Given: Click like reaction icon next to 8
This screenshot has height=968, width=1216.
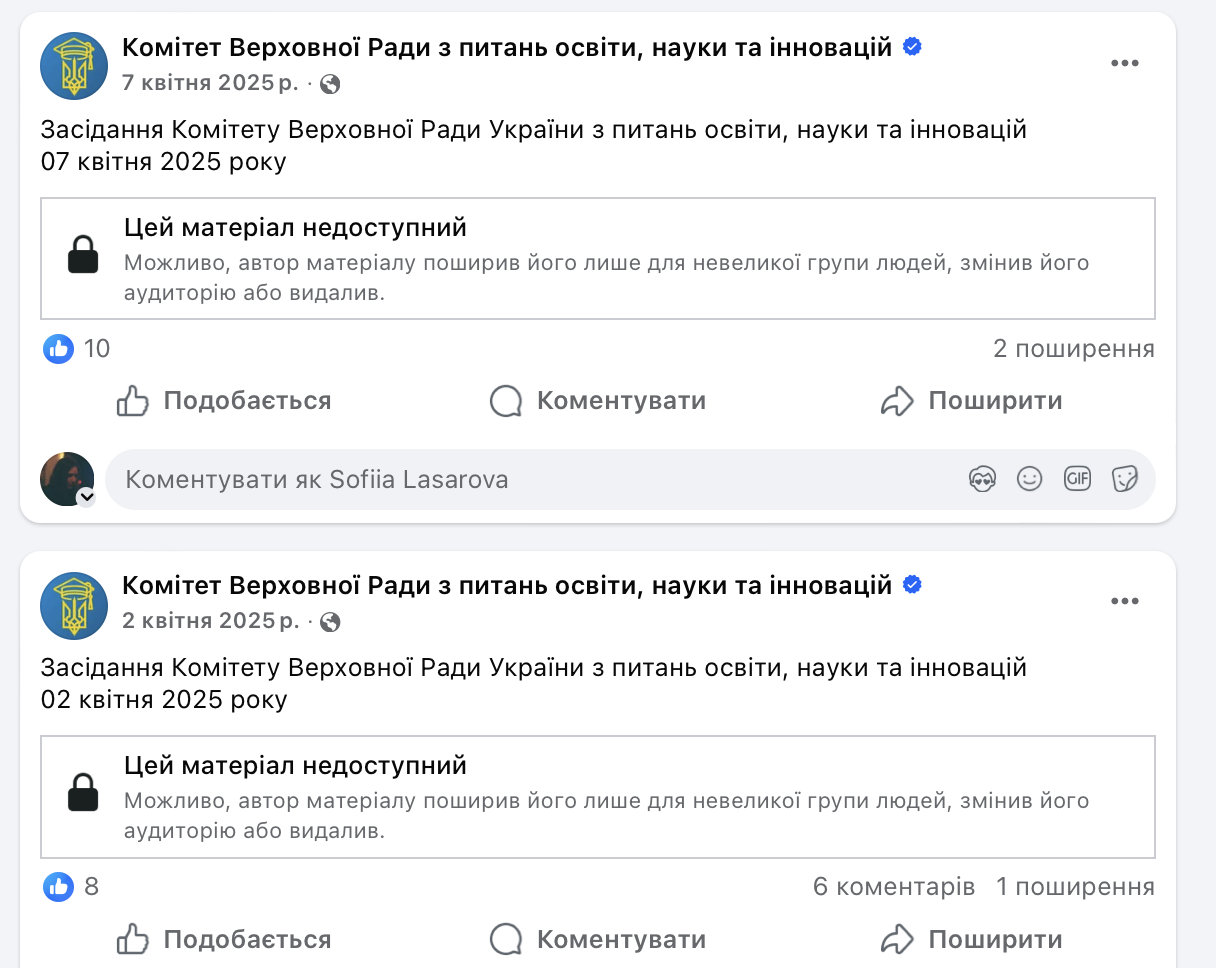Looking at the screenshot, I should click(59, 886).
